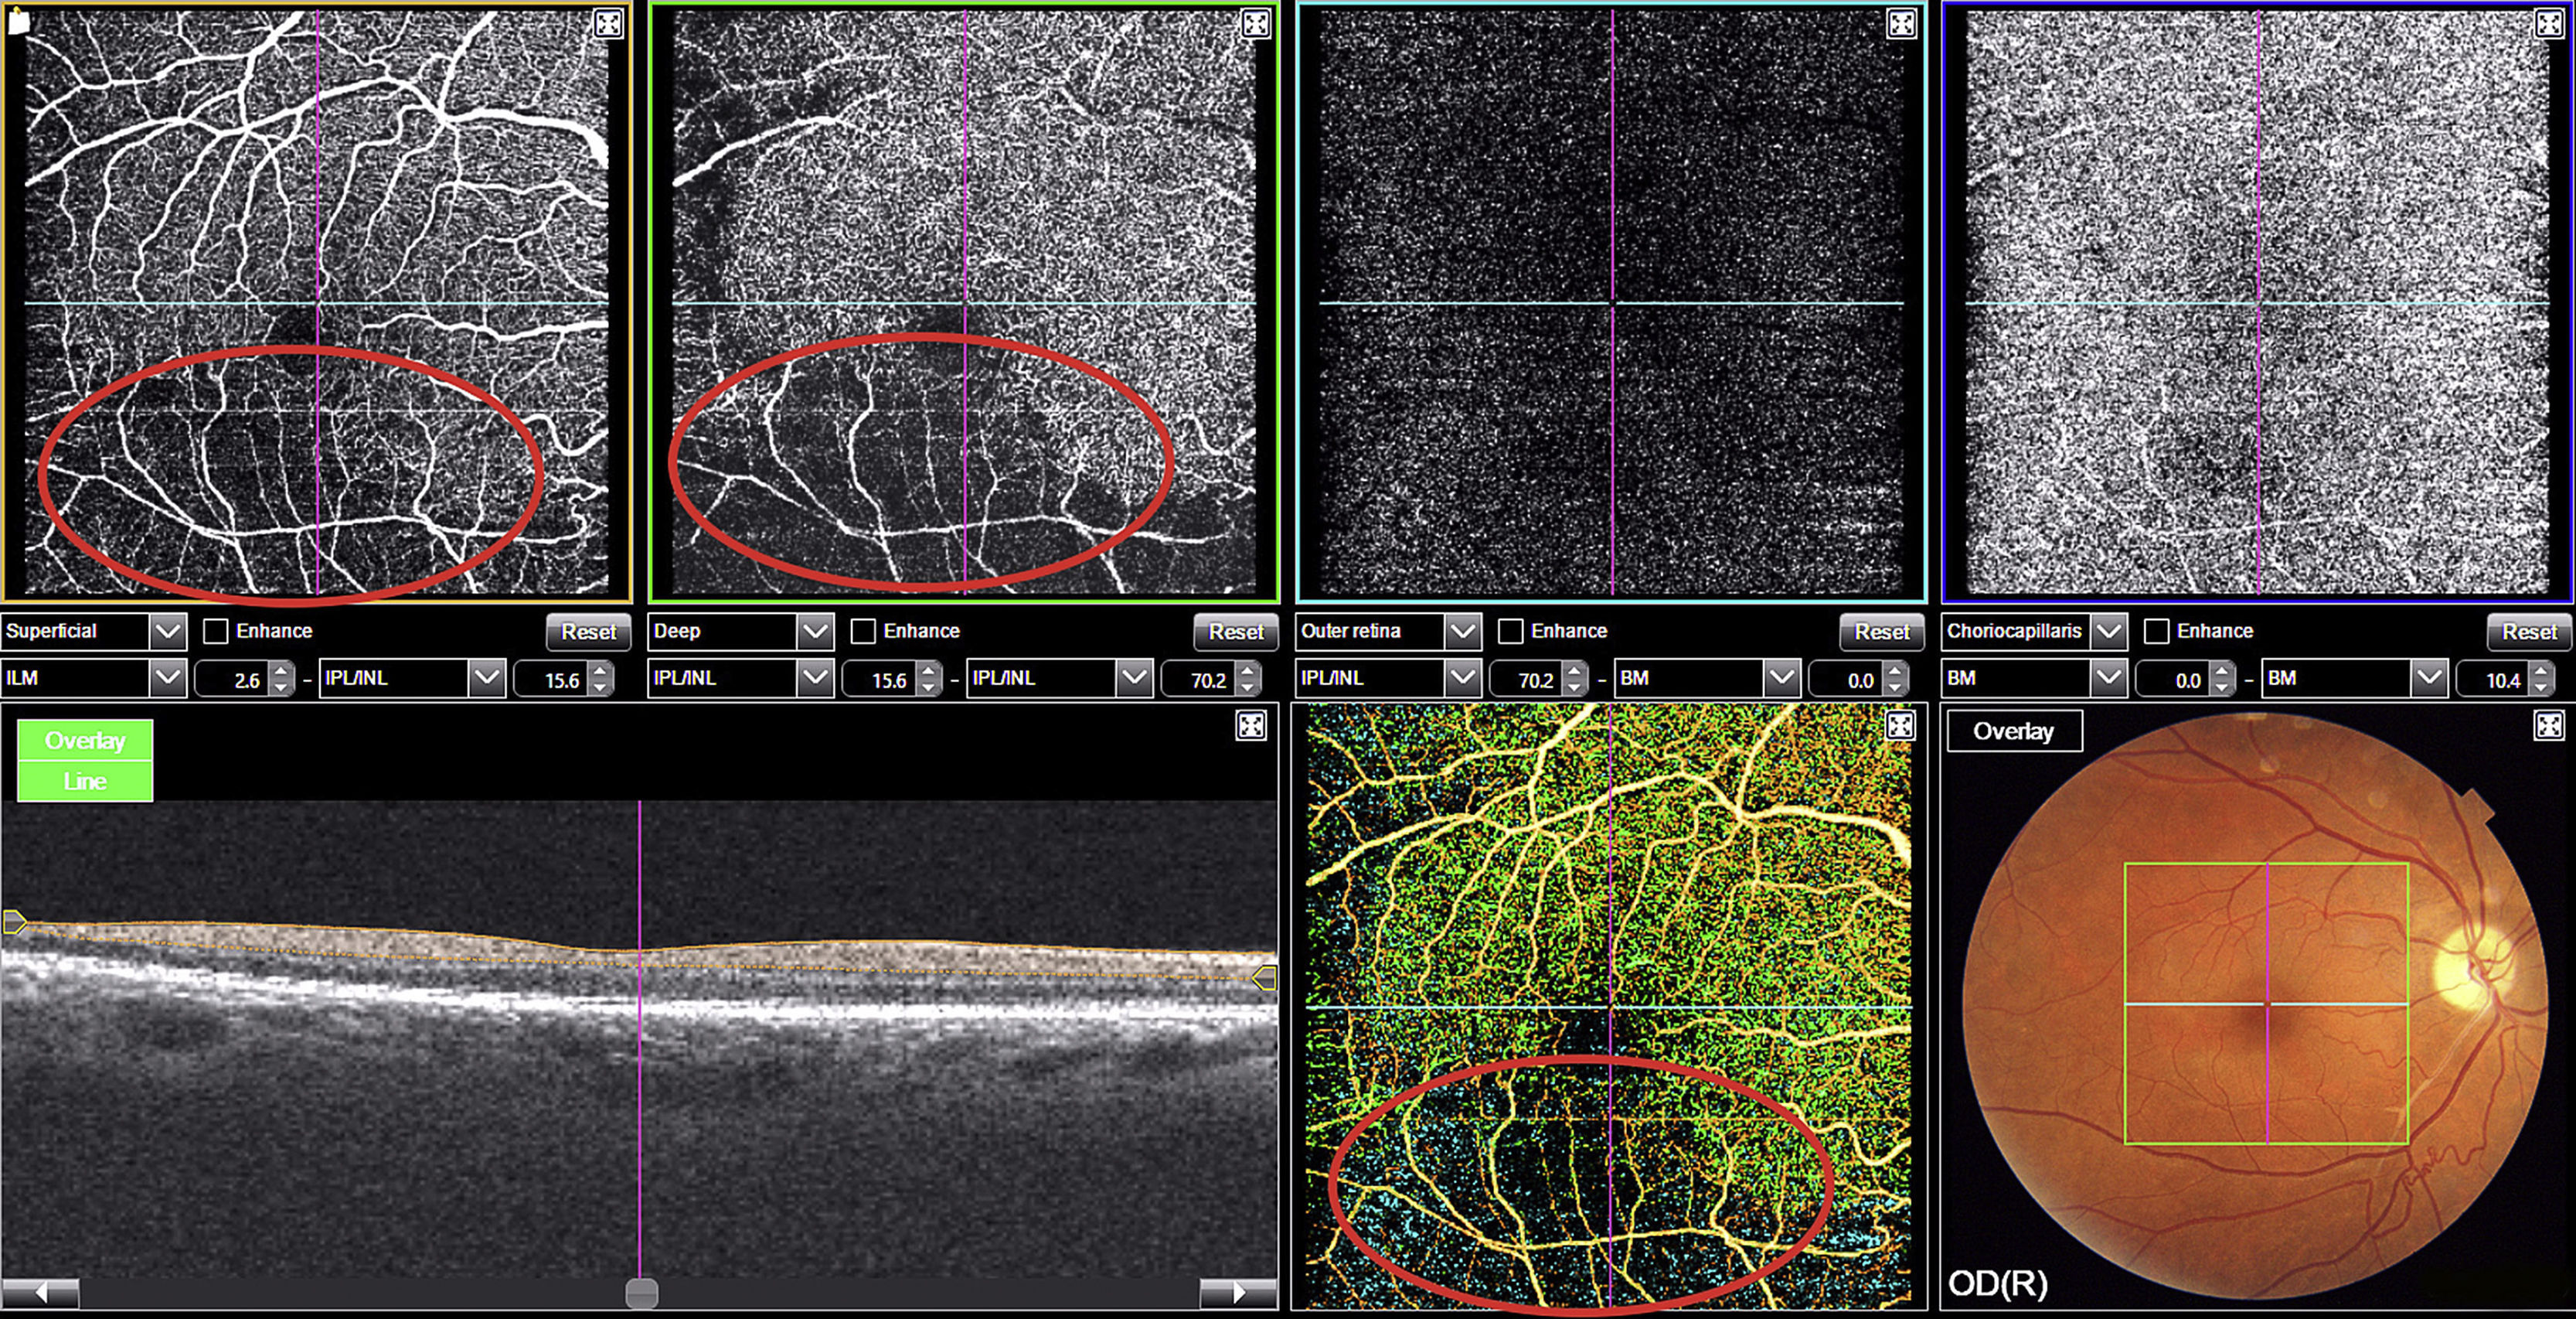Reset the Deep layer settings
The height and width of the screenshot is (1319, 2576).
coord(1235,632)
